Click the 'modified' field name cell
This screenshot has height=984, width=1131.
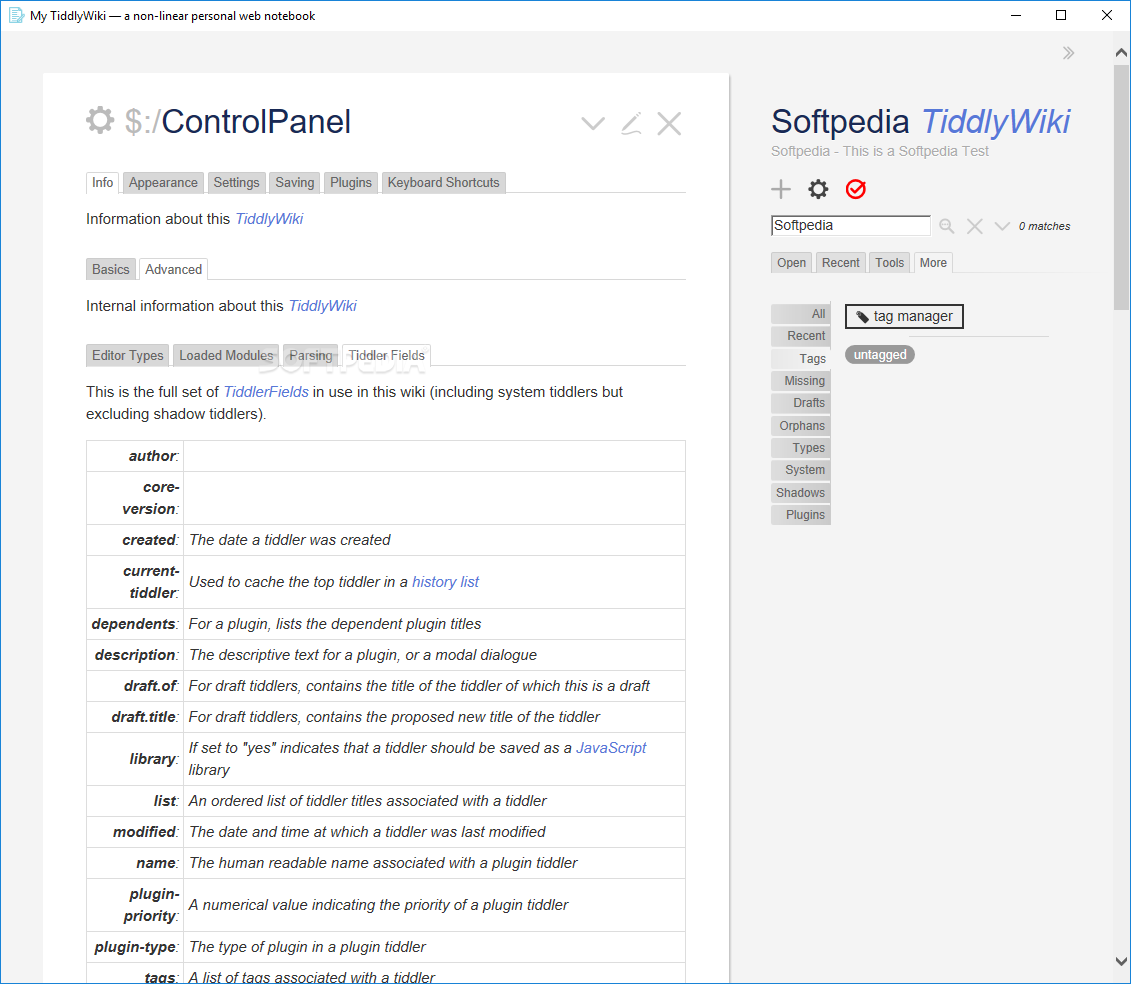(x=135, y=832)
